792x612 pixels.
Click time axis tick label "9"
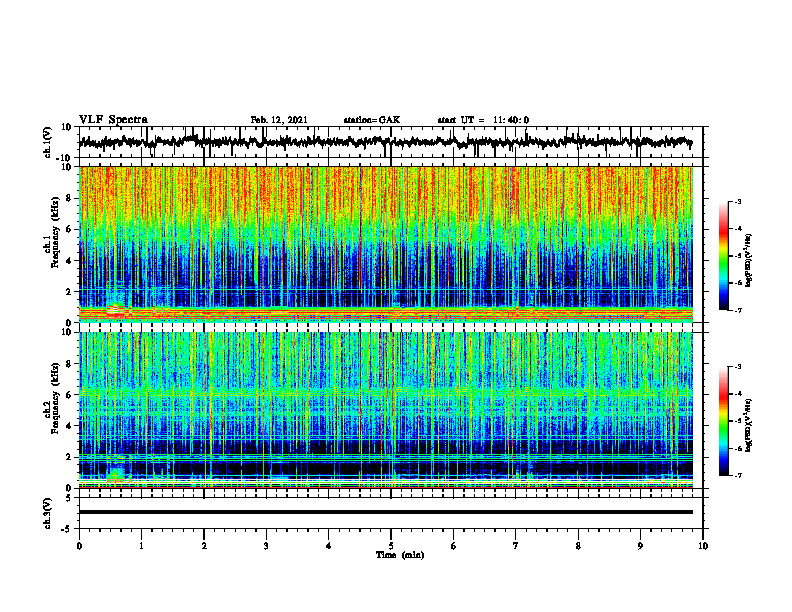pos(640,546)
